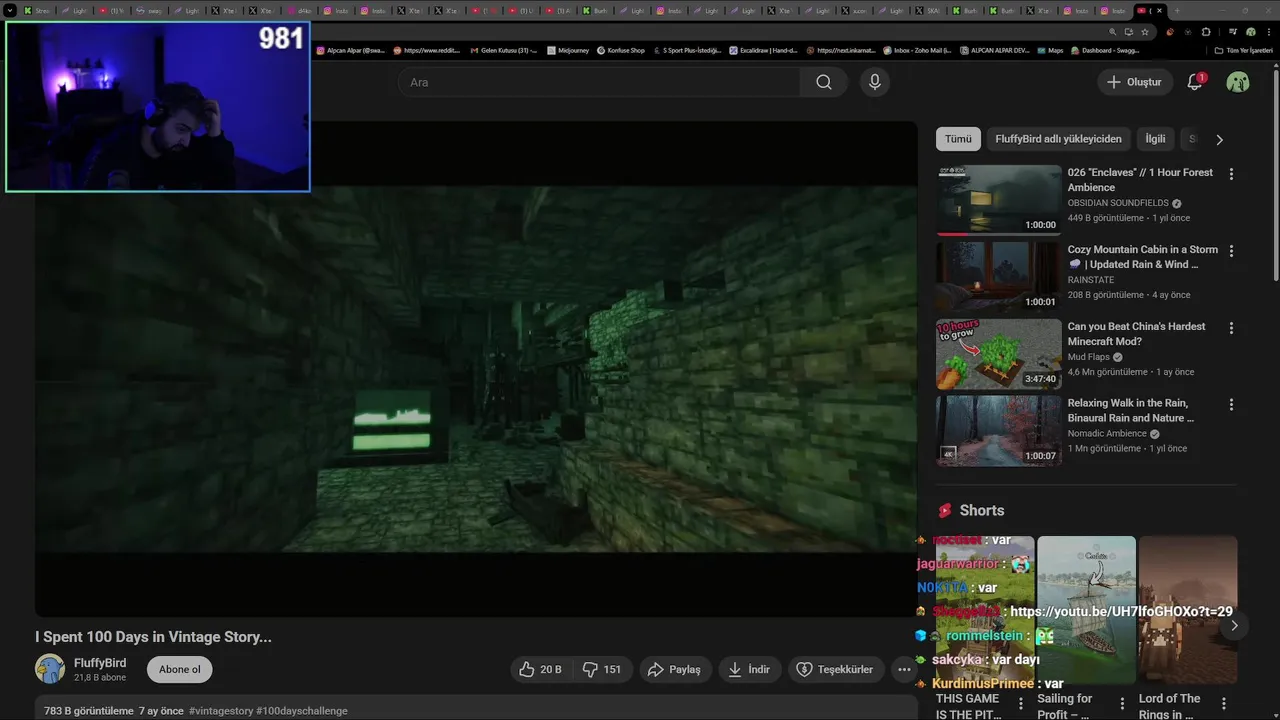Open FluffyBird channel name link
Image resolution: width=1280 pixels, height=720 pixels.
click(x=100, y=663)
